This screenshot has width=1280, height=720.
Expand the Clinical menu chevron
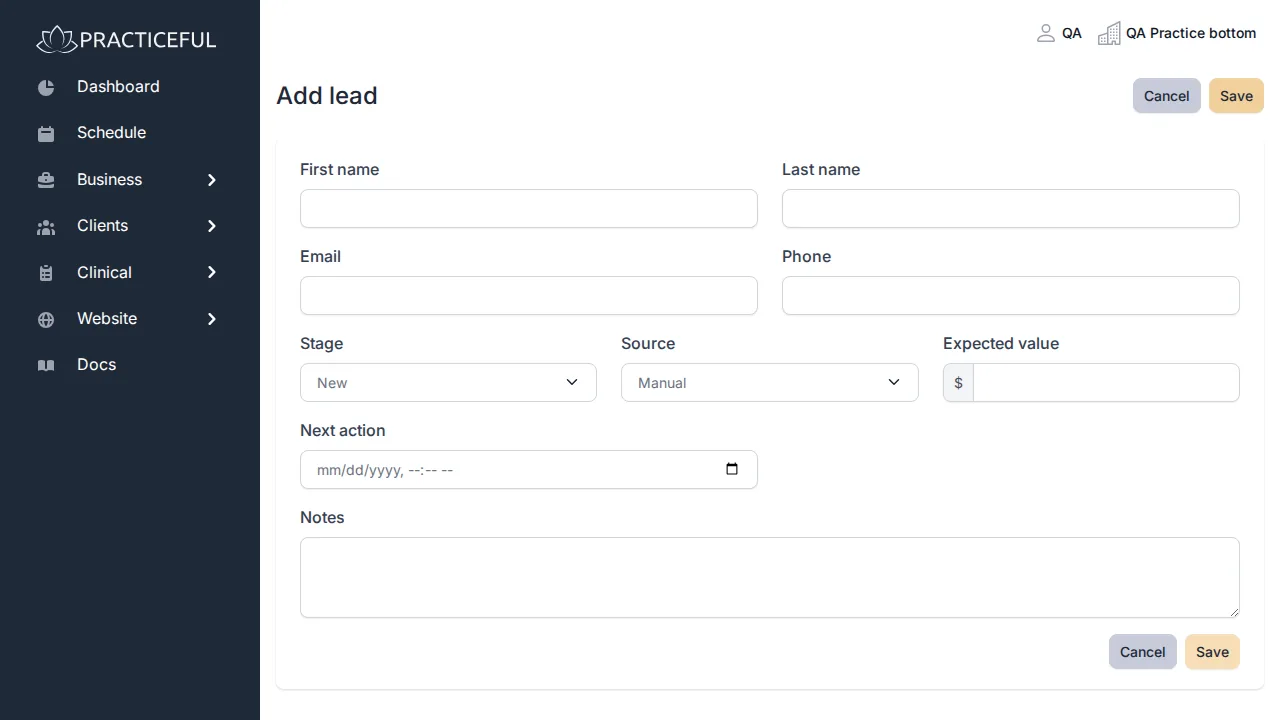212,272
